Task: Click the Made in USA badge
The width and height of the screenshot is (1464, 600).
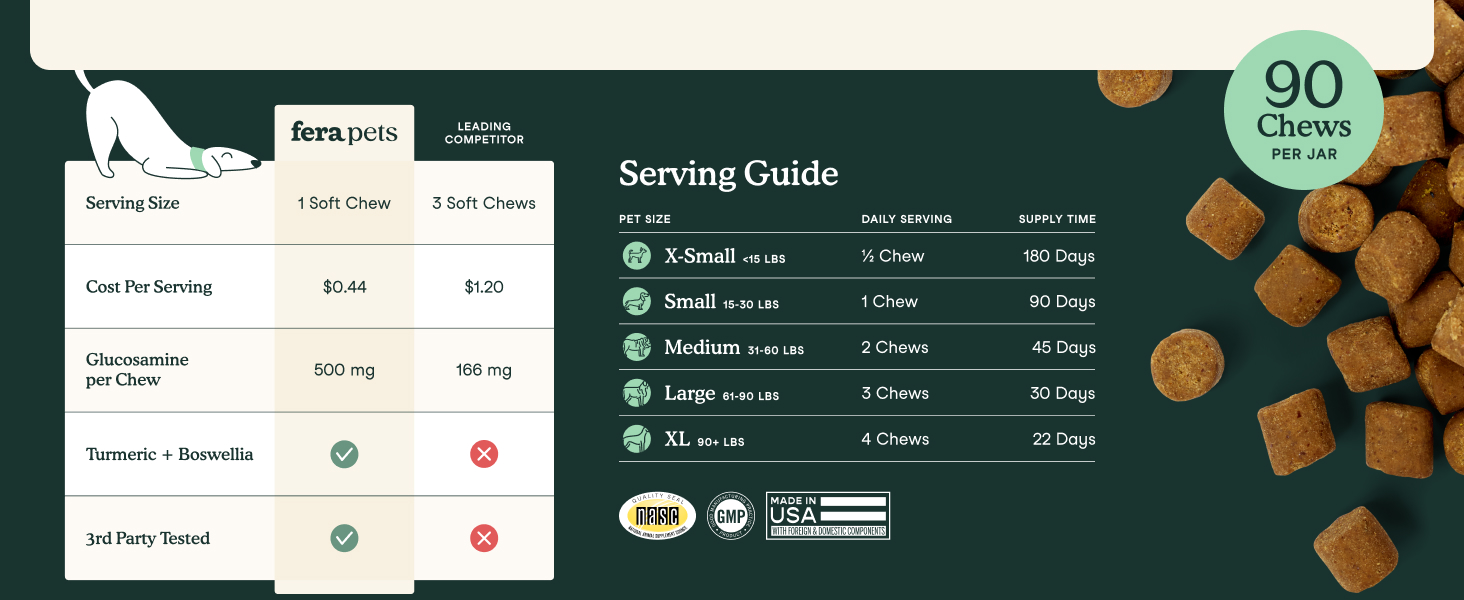Action: click(828, 516)
